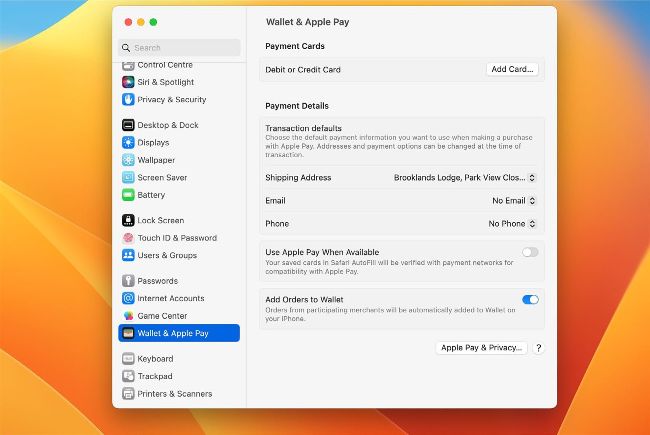Image resolution: width=650 pixels, height=435 pixels.
Task: Open Screen Saver settings
Action: tap(162, 177)
